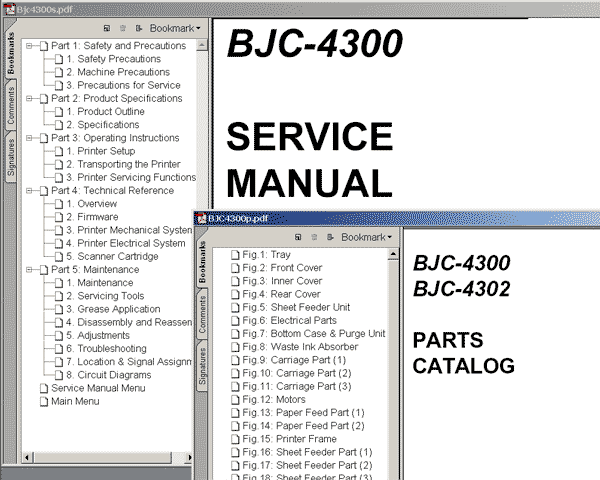Select Fig.5: Sheet Feeder Unit bookmark
This screenshot has height=480, width=600.
296,307
